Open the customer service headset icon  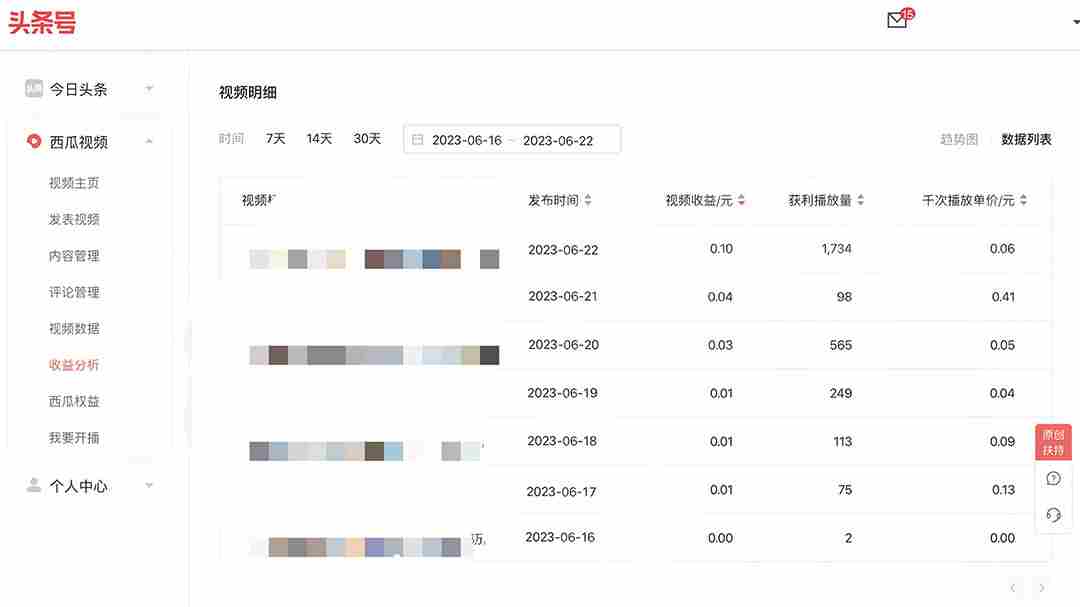[1053, 515]
